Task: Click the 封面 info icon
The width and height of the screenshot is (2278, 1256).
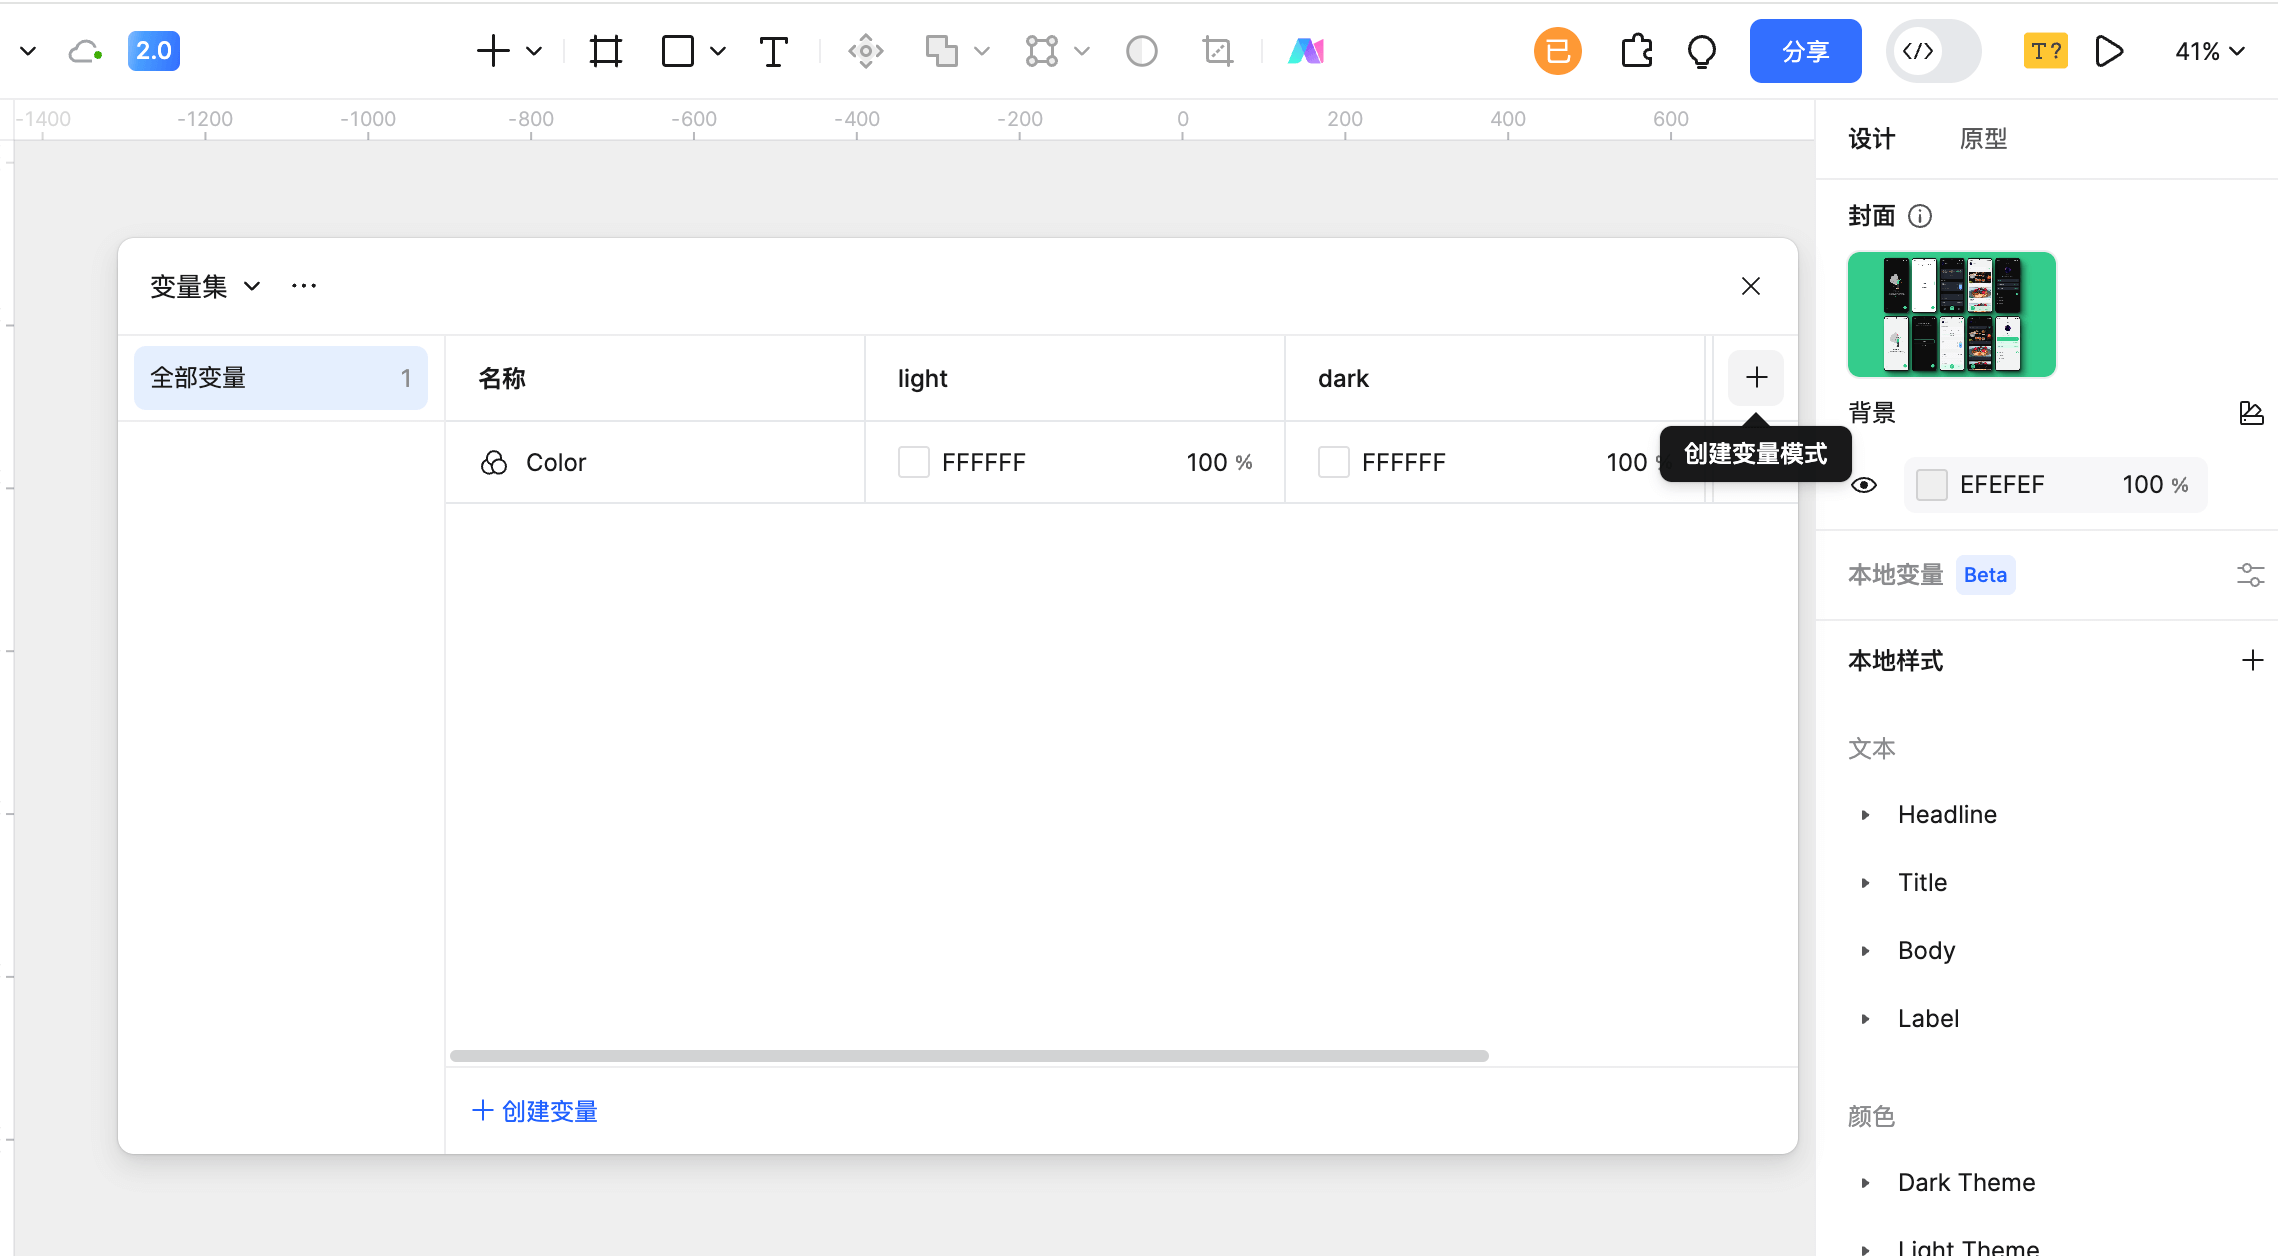Action: click(x=1920, y=216)
